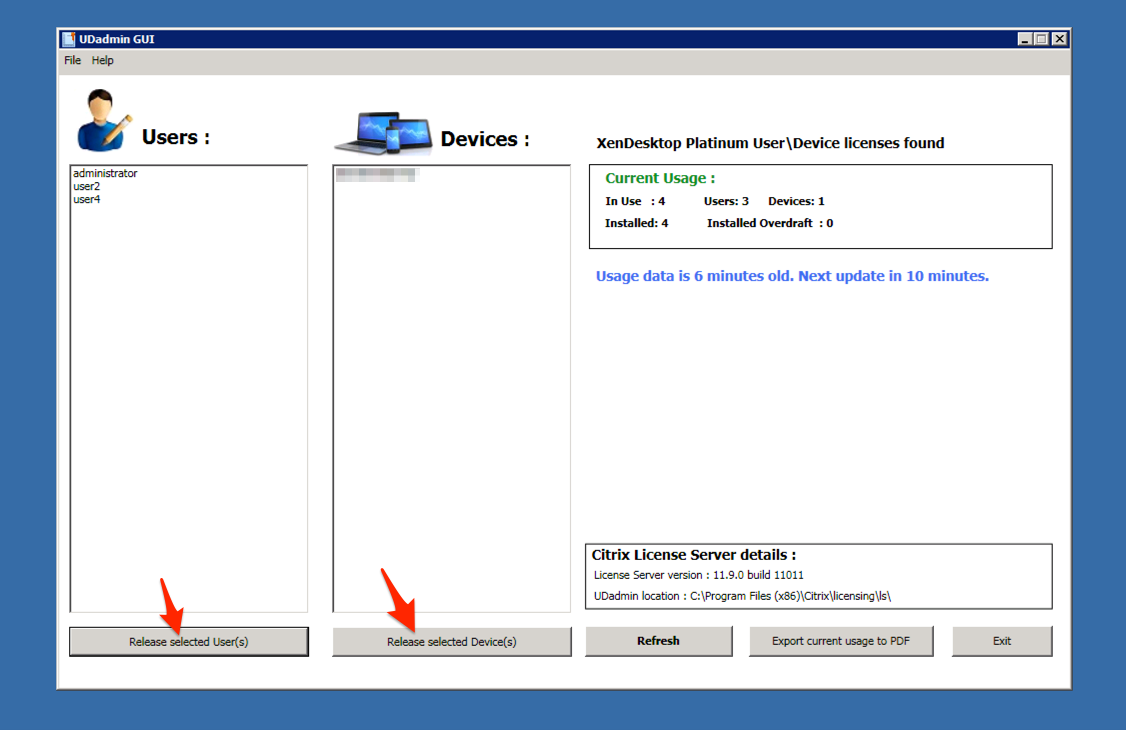Click Release selected Device(s) button
The width and height of the screenshot is (1126, 730).
pyautogui.click(x=451, y=642)
